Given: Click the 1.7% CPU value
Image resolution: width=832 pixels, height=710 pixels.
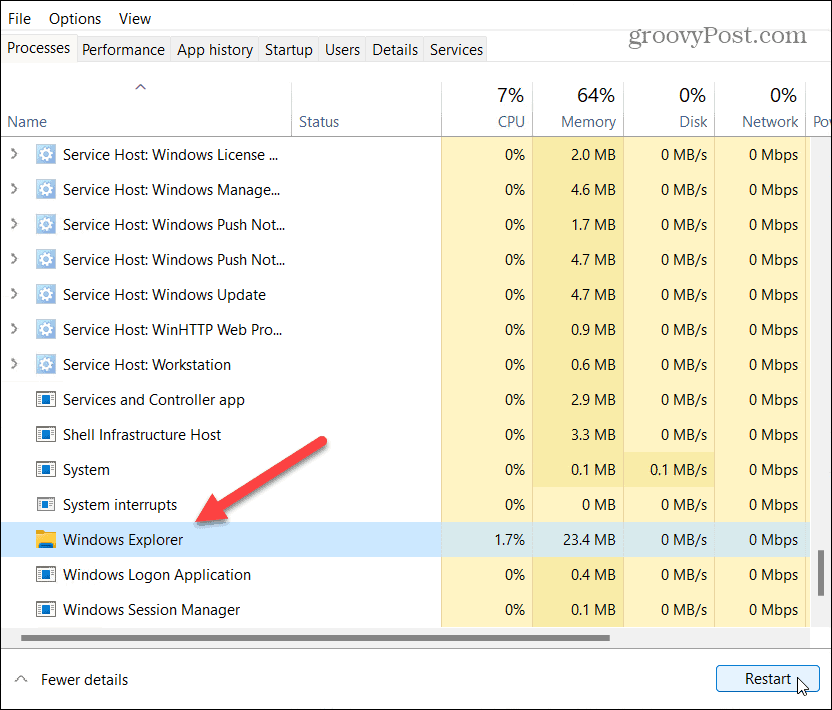Looking at the screenshot, I should point(509,540).
